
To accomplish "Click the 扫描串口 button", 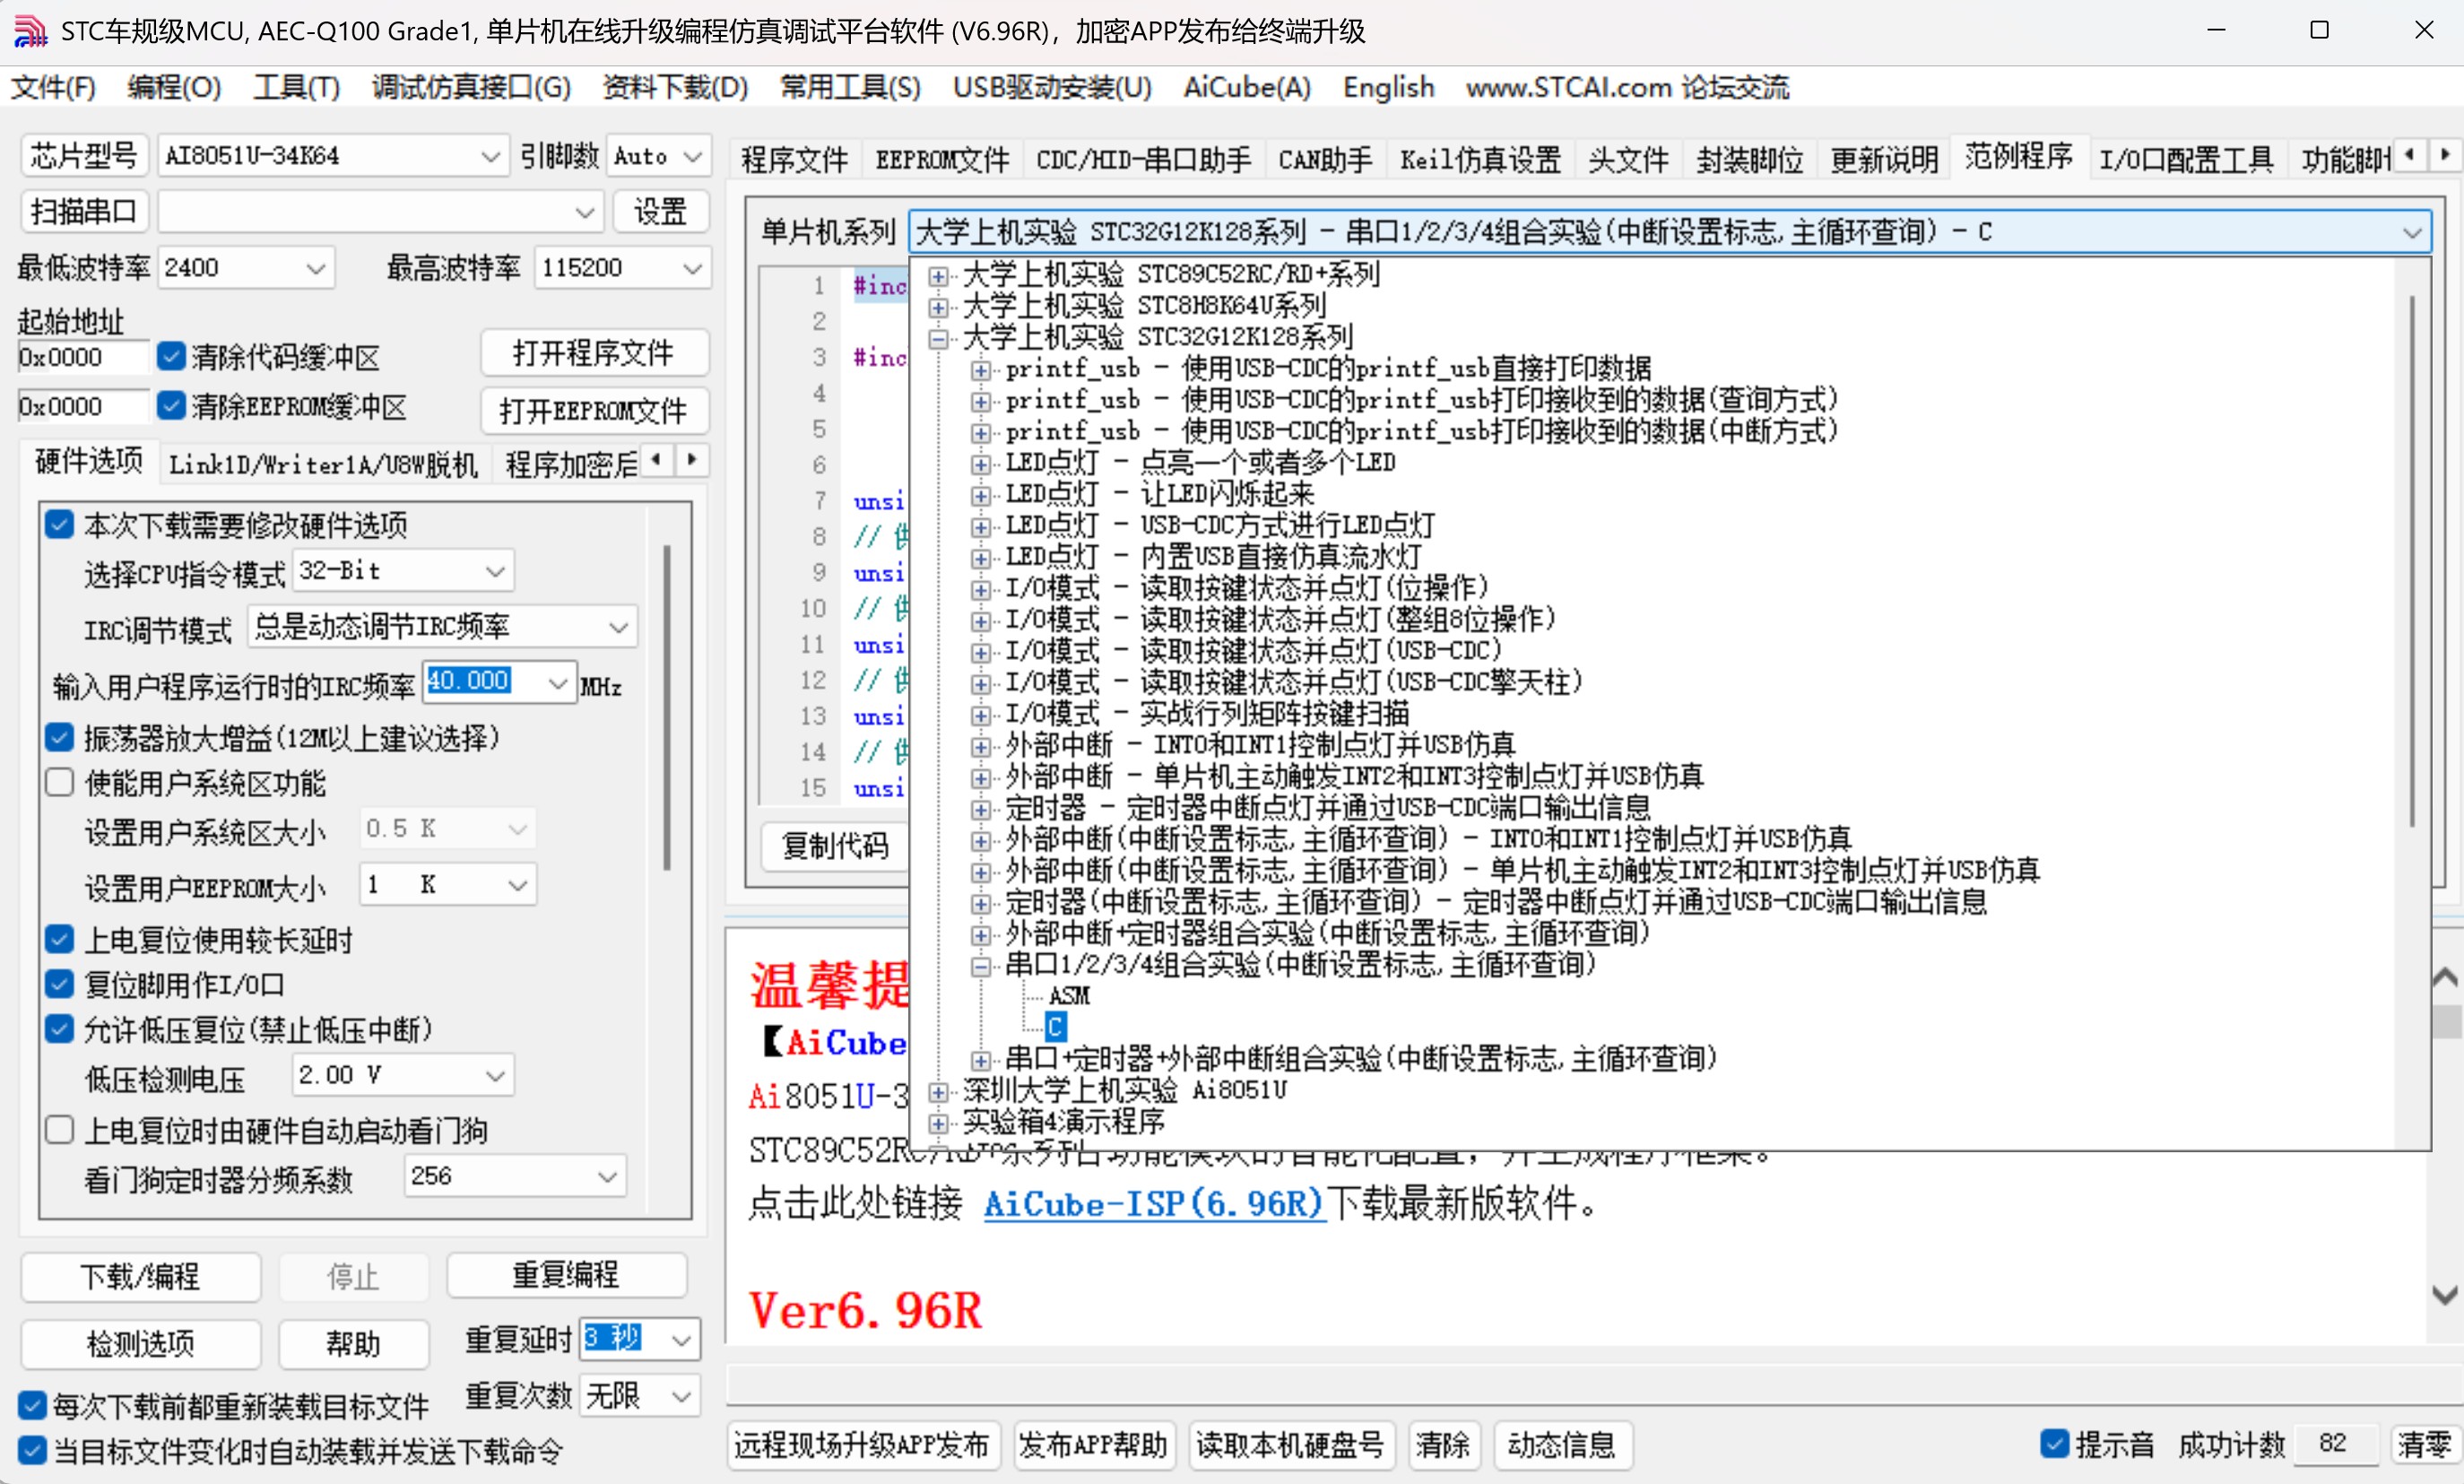I will [84, 211].
